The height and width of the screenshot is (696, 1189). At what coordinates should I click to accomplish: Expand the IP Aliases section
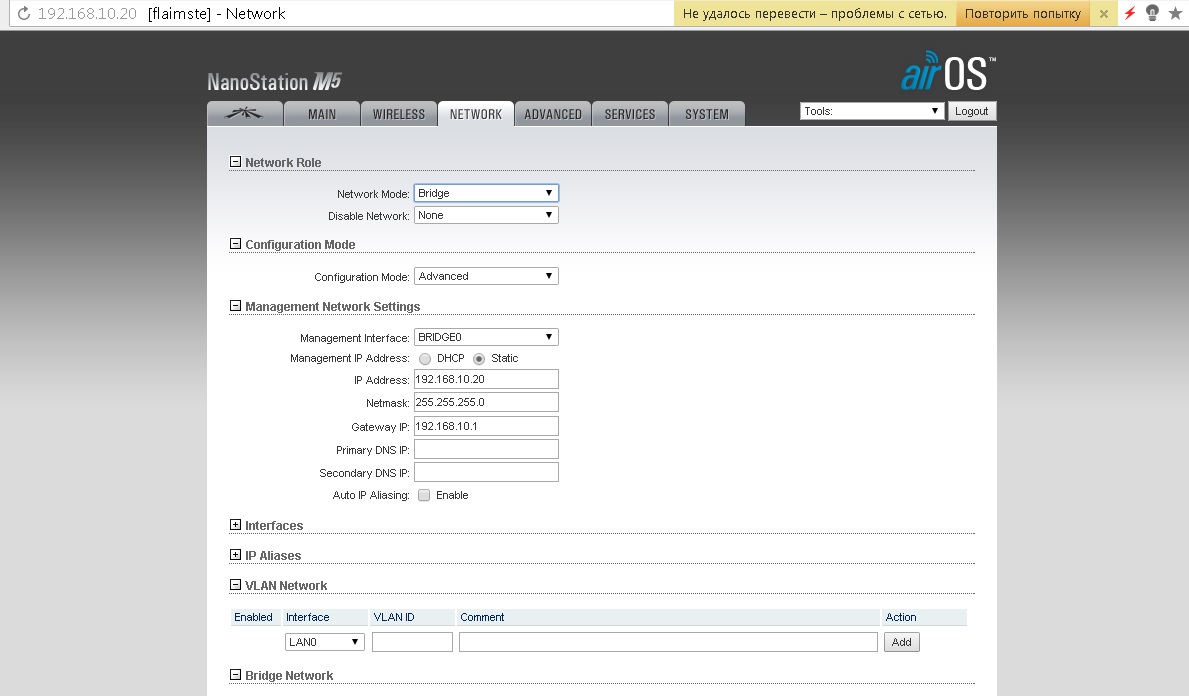236,555
